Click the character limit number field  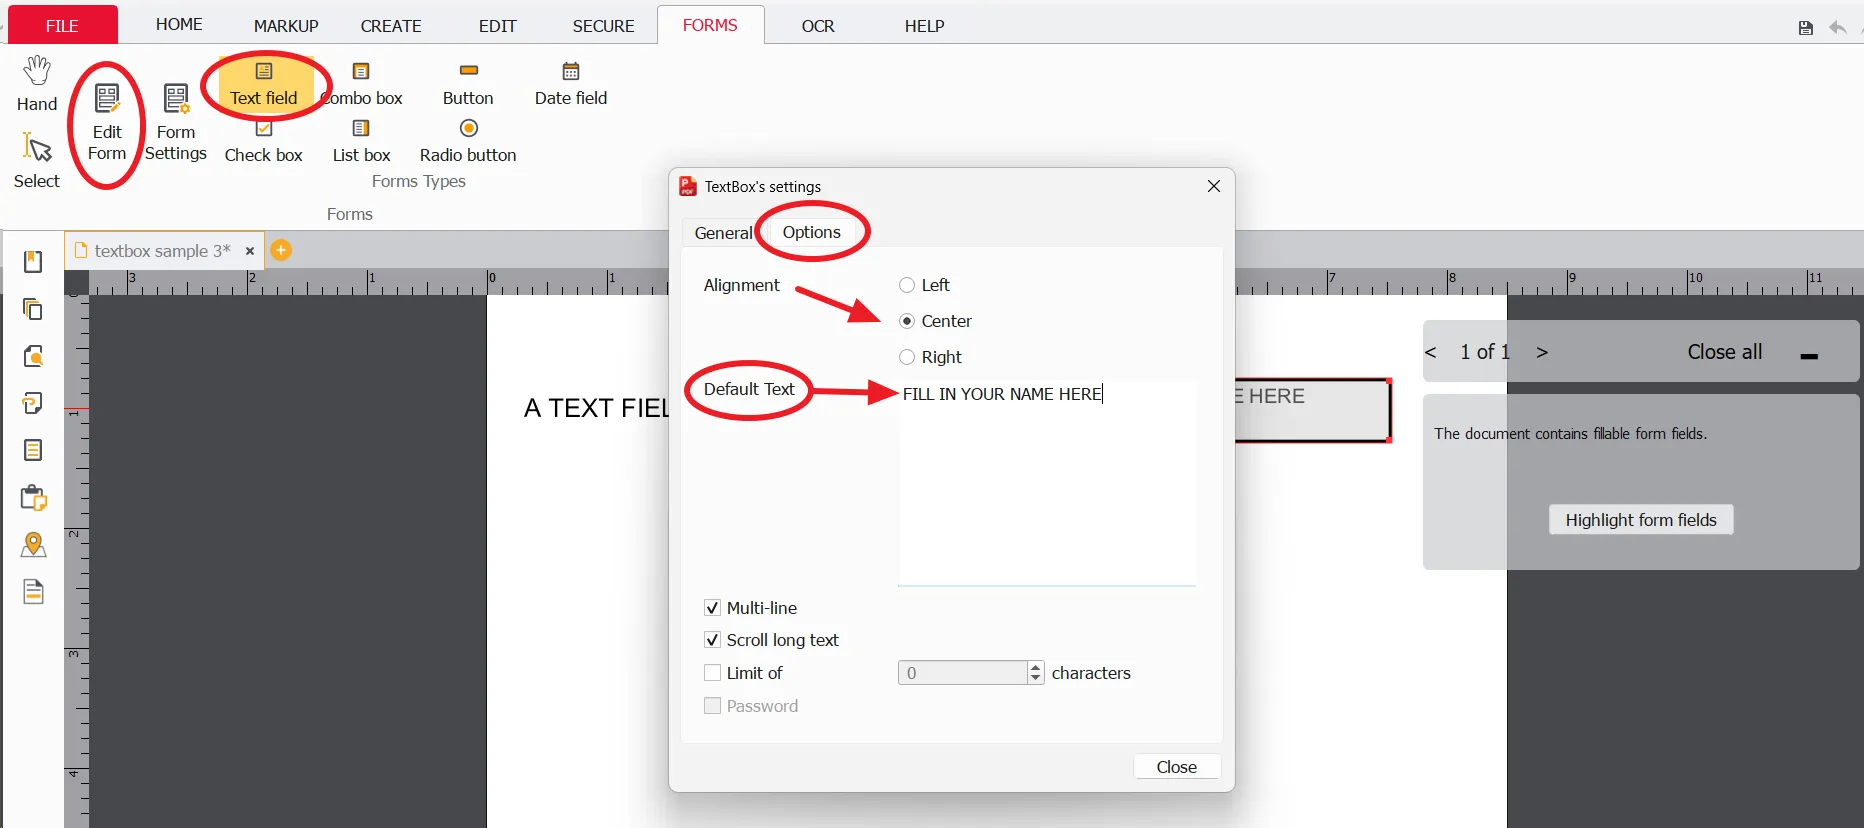(963, 673)
